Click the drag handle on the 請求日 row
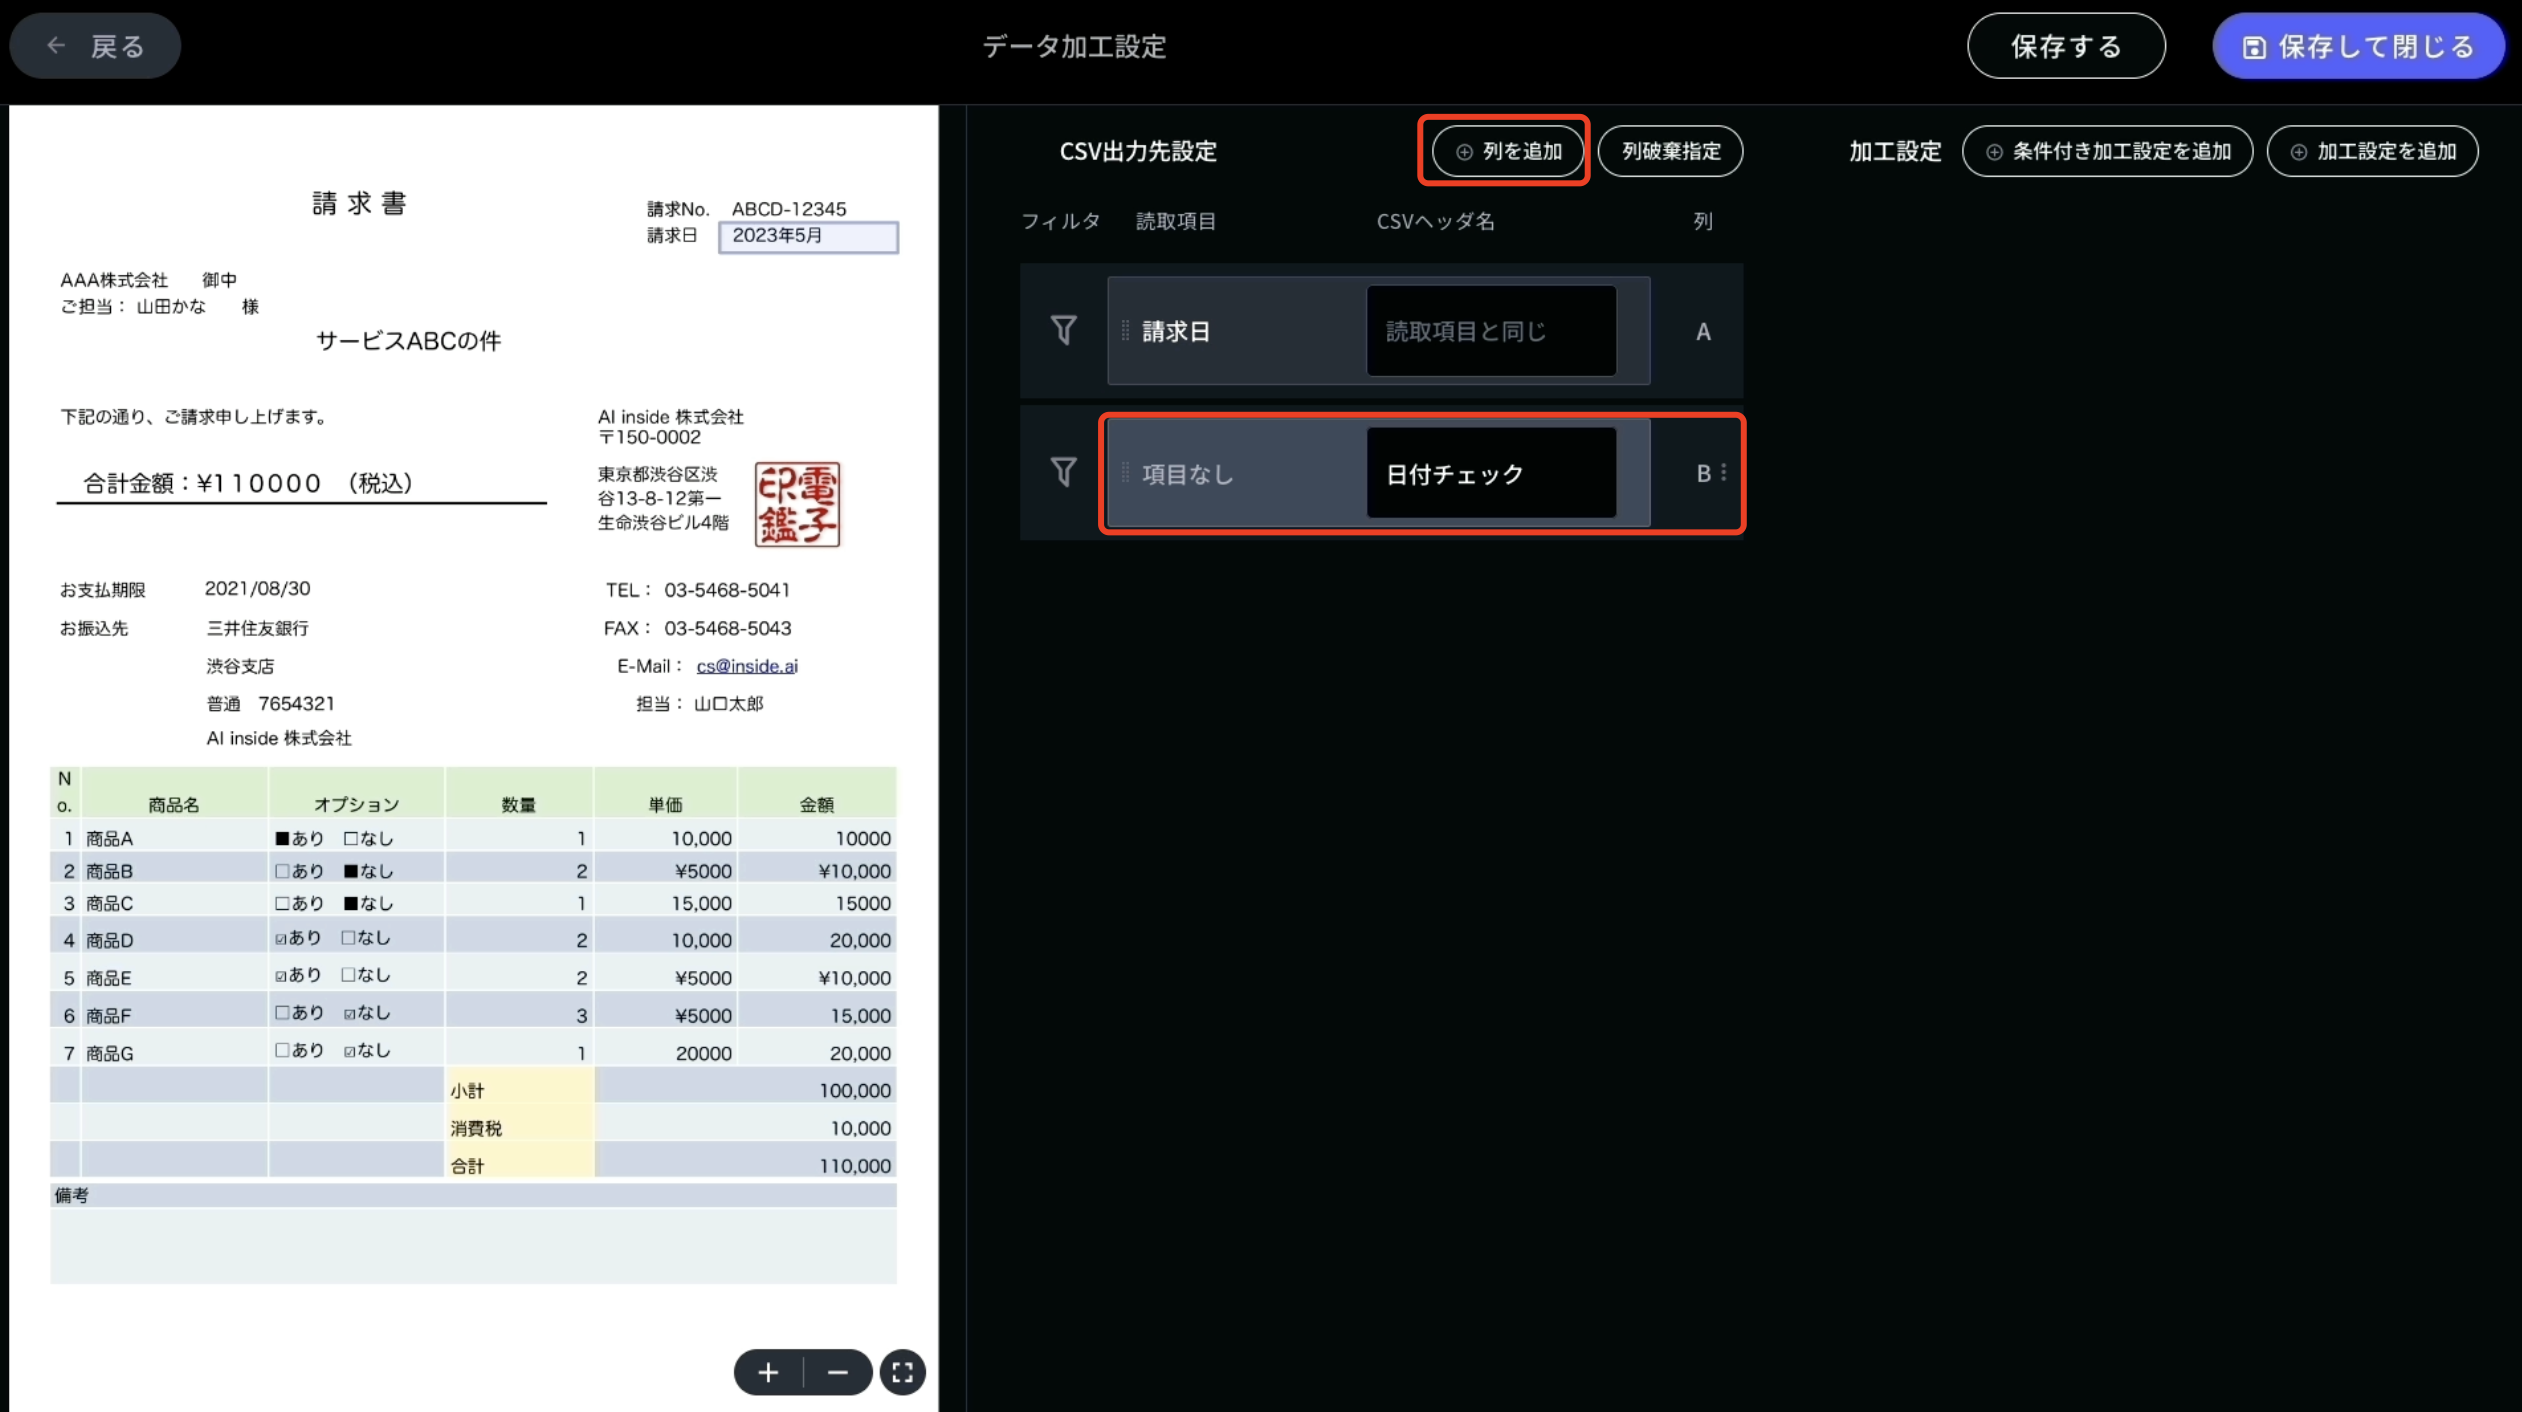The width and height of the screenshot is (2522, 1412). [x=1125, y=330]
